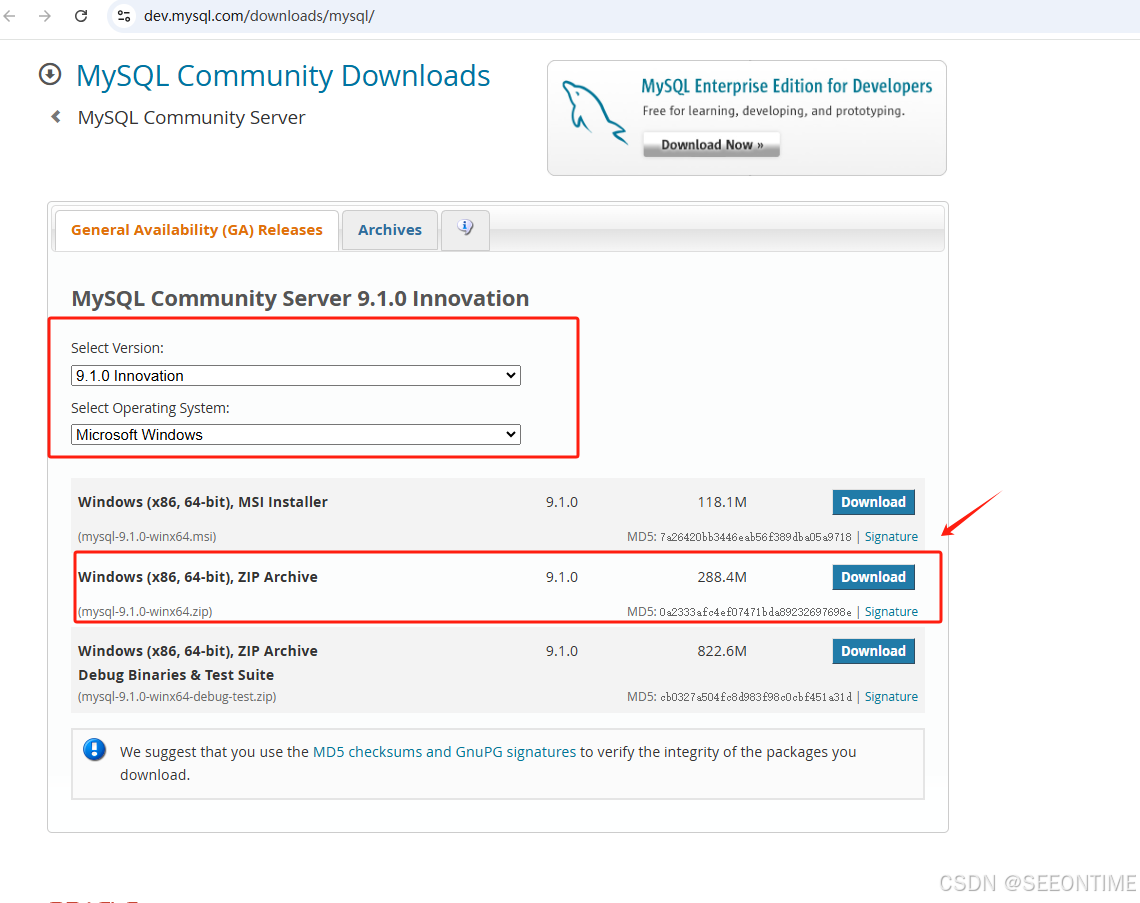Click the MySQL Community Server breadcrumb text
Viewport: 1140px width, 903px height.
coord(191,118)
